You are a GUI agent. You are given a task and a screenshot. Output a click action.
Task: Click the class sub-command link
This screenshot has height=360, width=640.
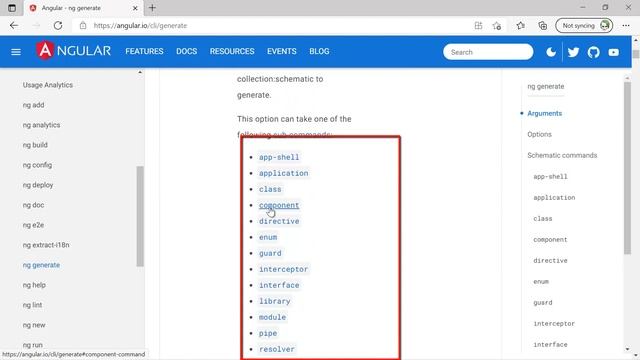[x=270, y=189]
